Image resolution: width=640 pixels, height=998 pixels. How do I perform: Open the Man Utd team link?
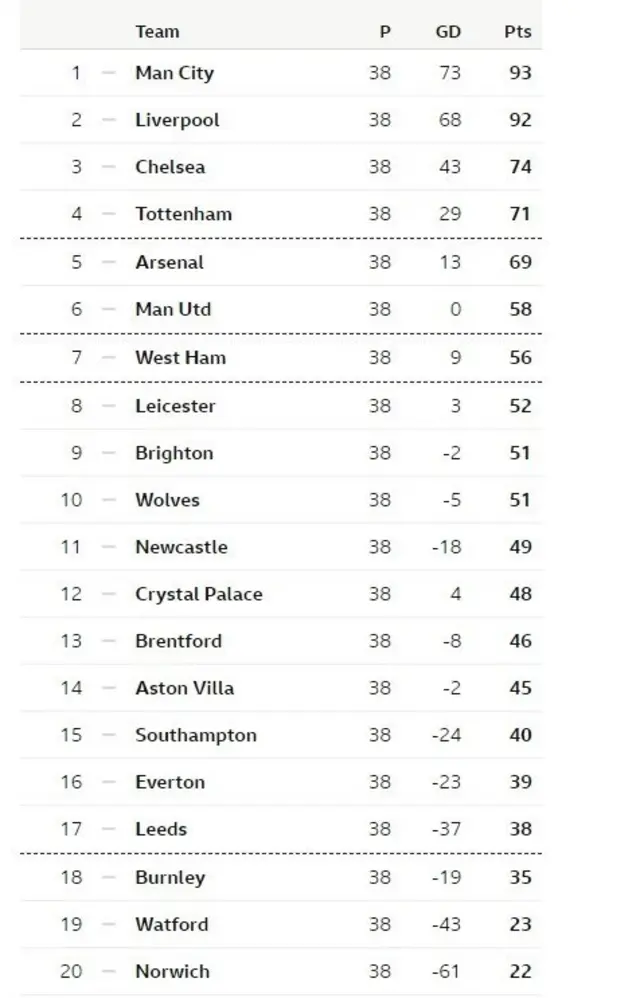173,309
